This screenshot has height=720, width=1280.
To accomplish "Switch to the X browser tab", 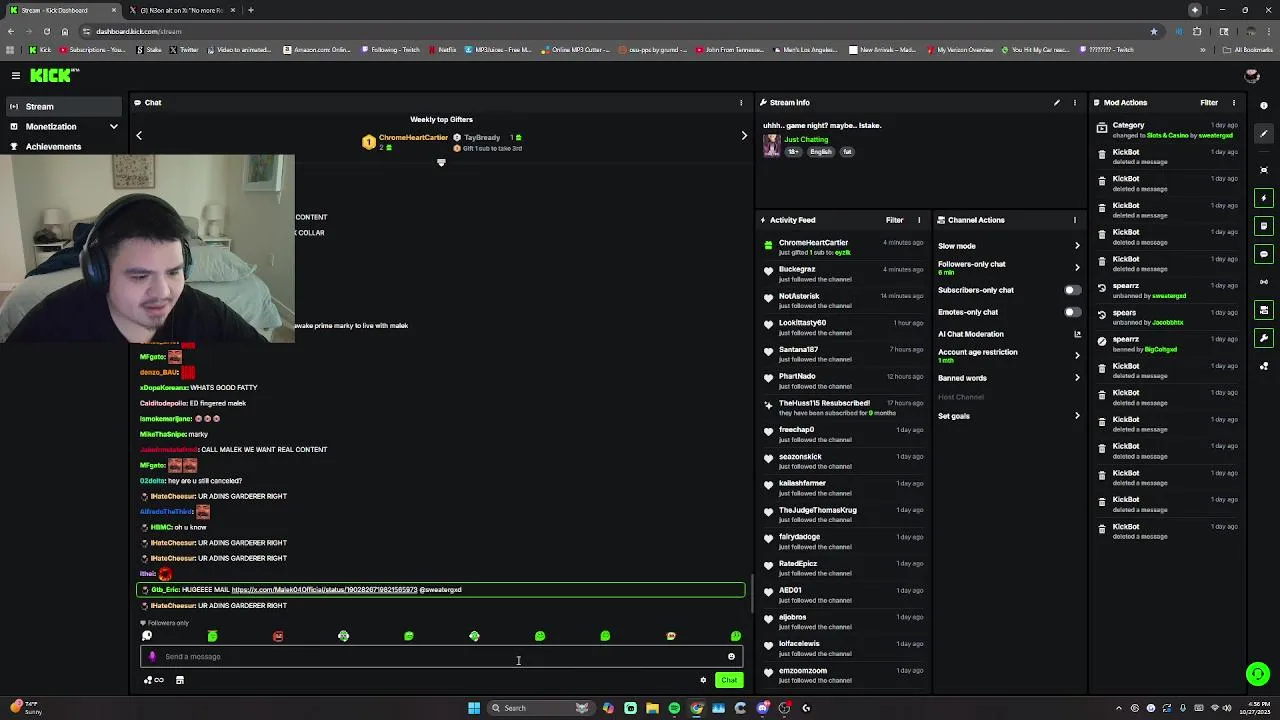I will (180, 10).
